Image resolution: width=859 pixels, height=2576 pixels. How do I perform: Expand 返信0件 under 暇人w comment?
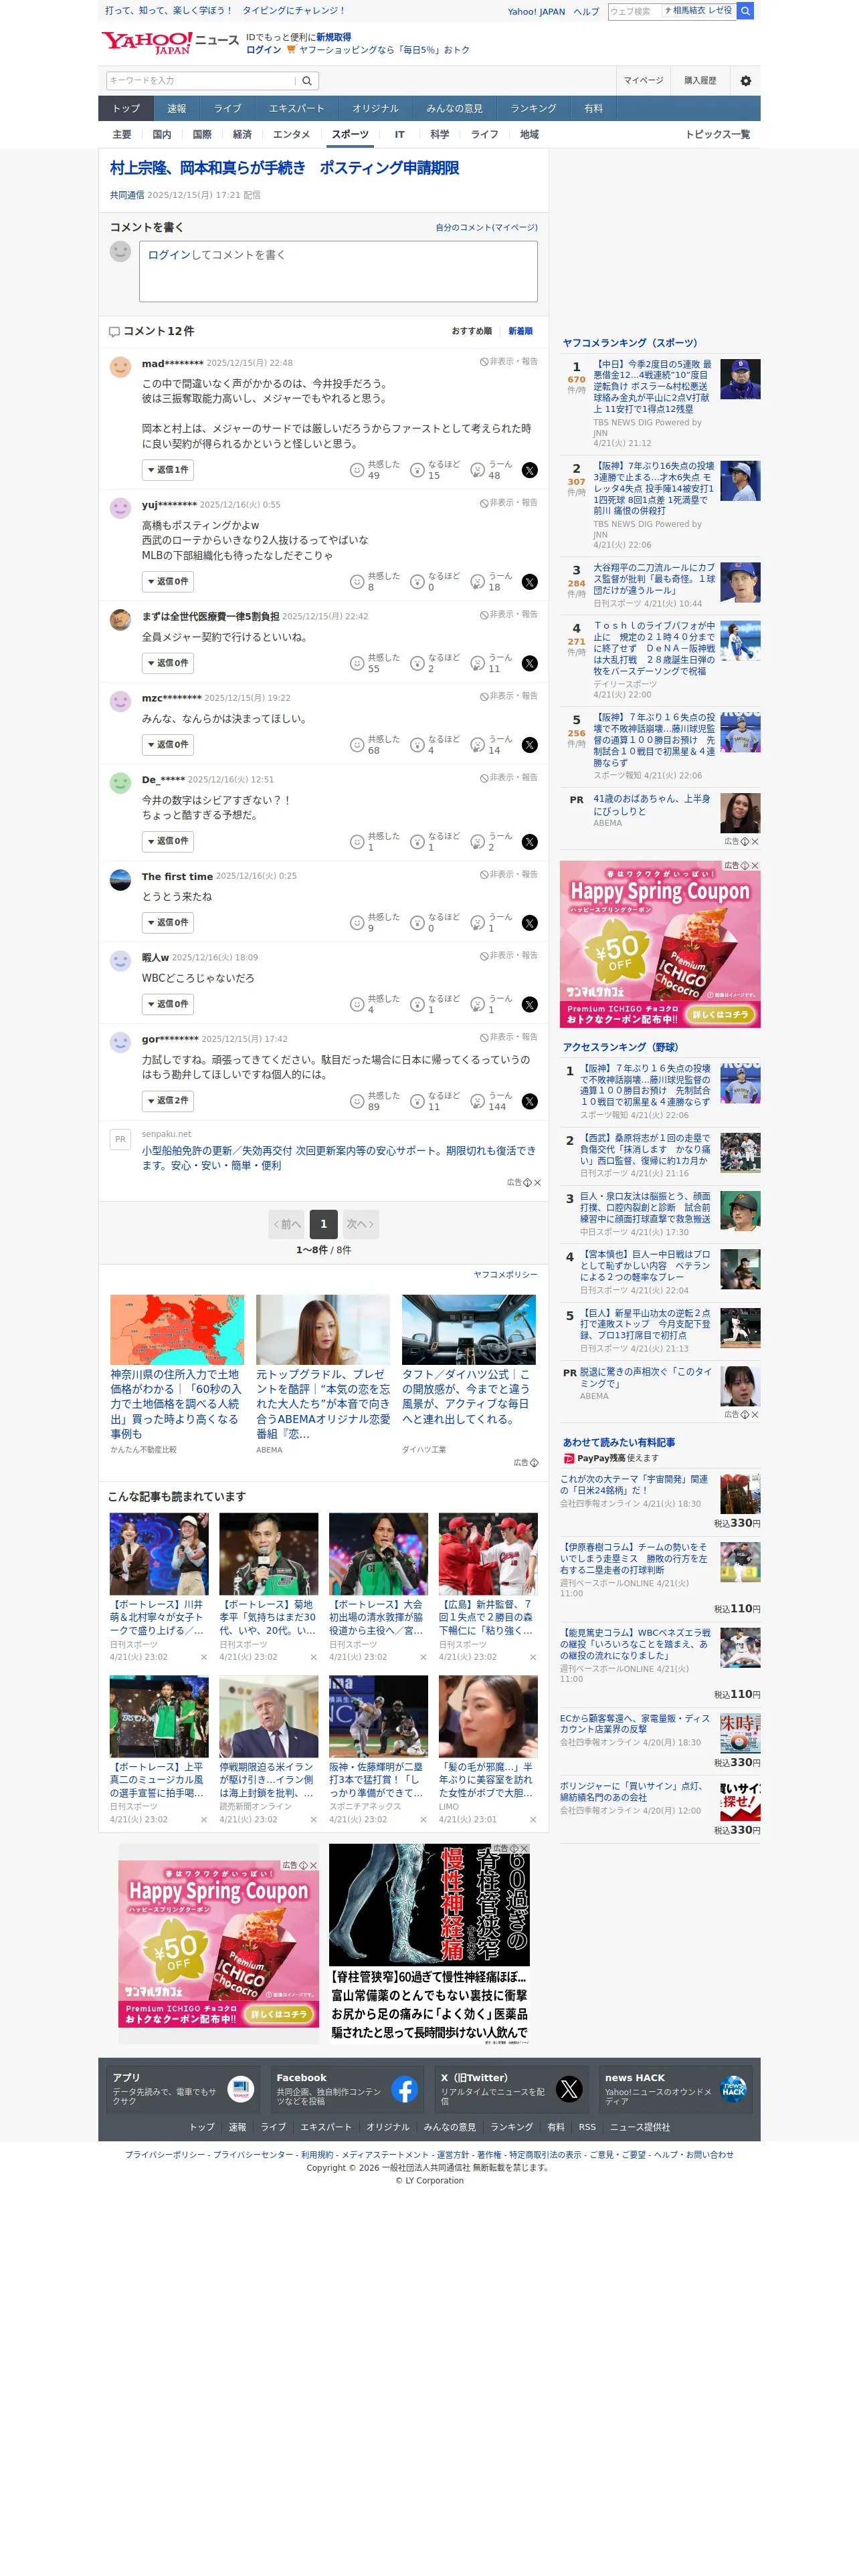click(x=168, y=1005)
